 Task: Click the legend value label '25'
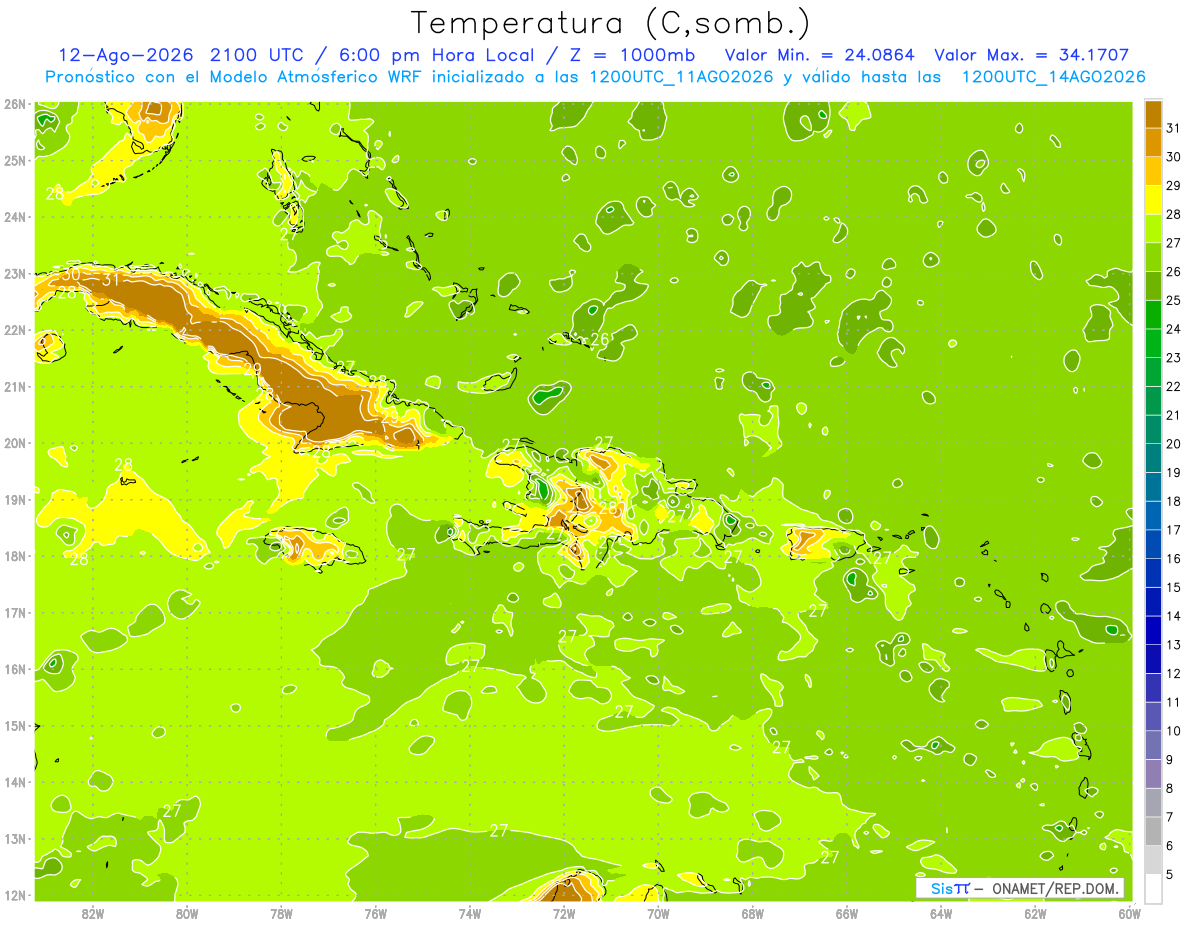(1173, 301)
